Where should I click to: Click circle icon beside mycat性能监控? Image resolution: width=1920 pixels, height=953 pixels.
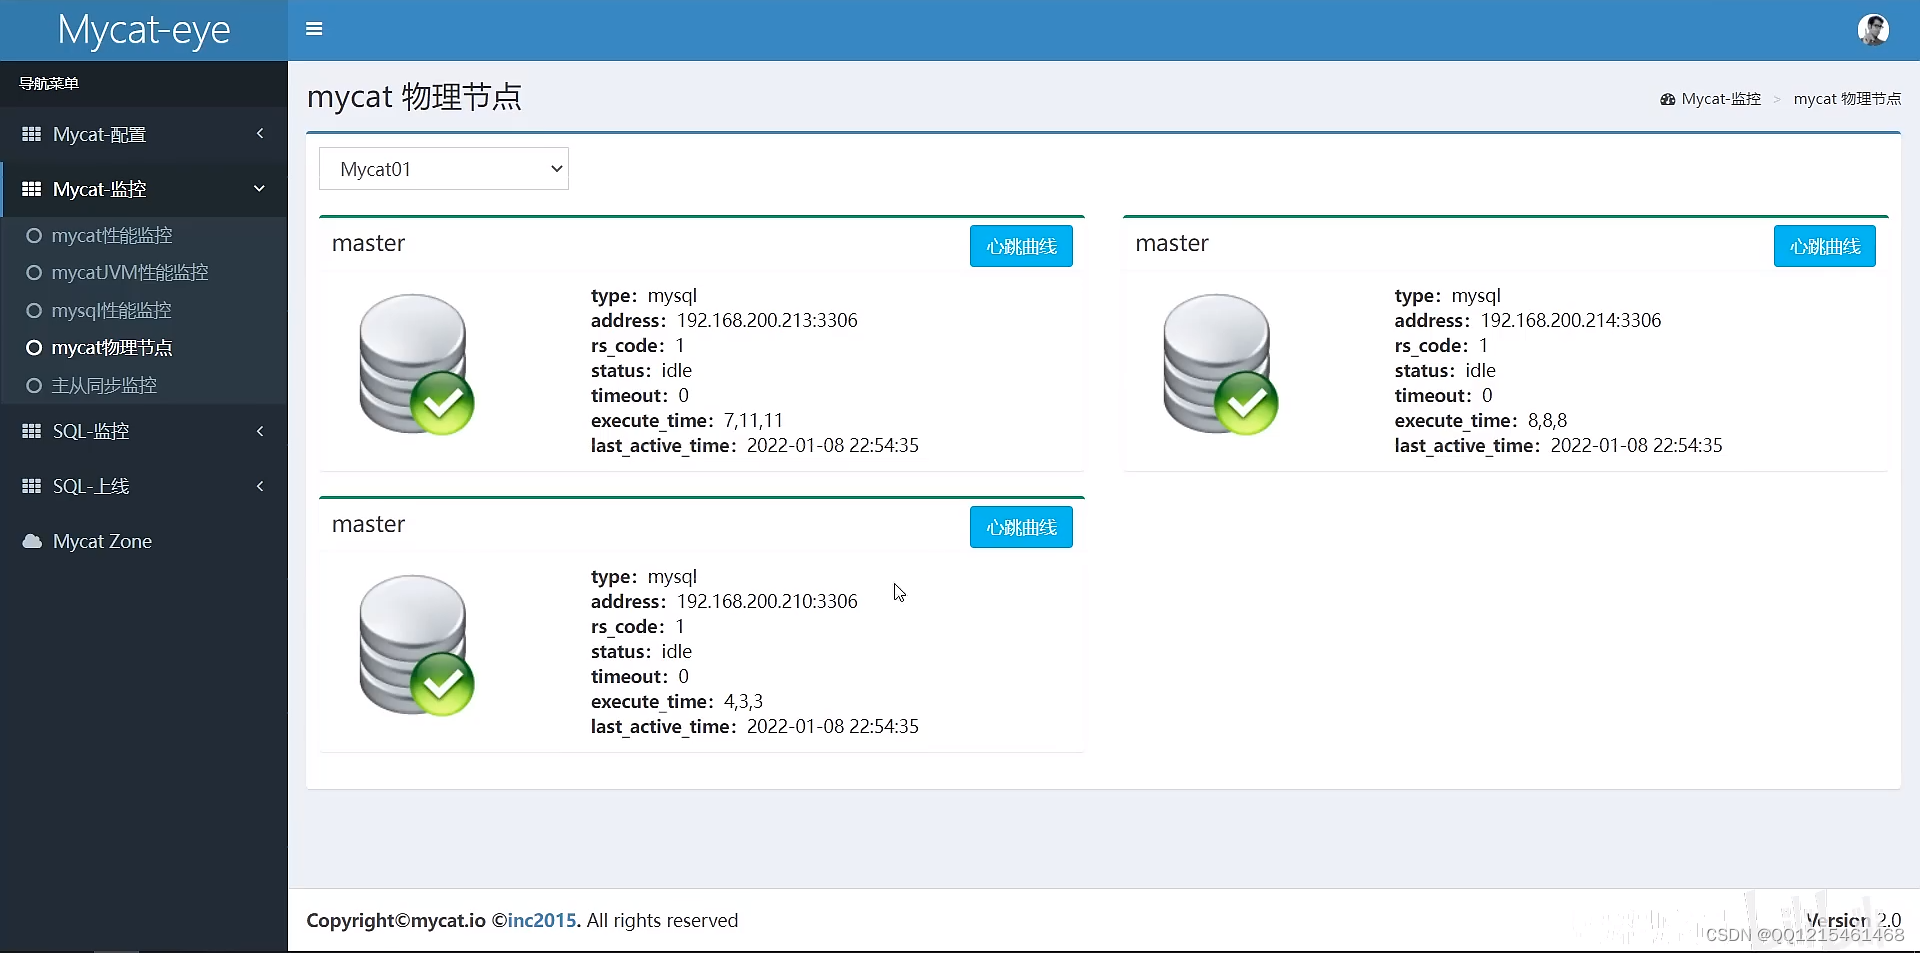click(x=34, y=236)
